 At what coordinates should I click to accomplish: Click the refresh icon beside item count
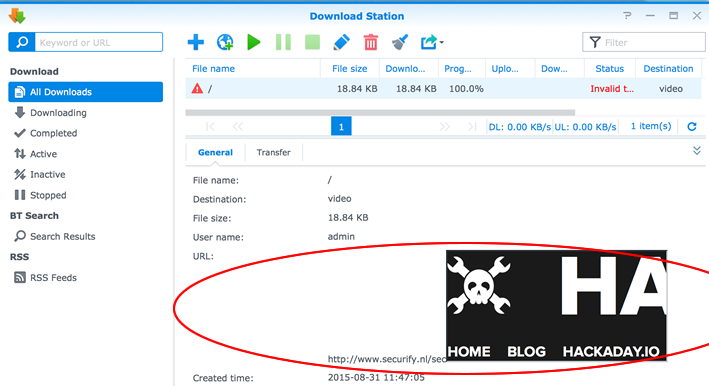point(692,127)
